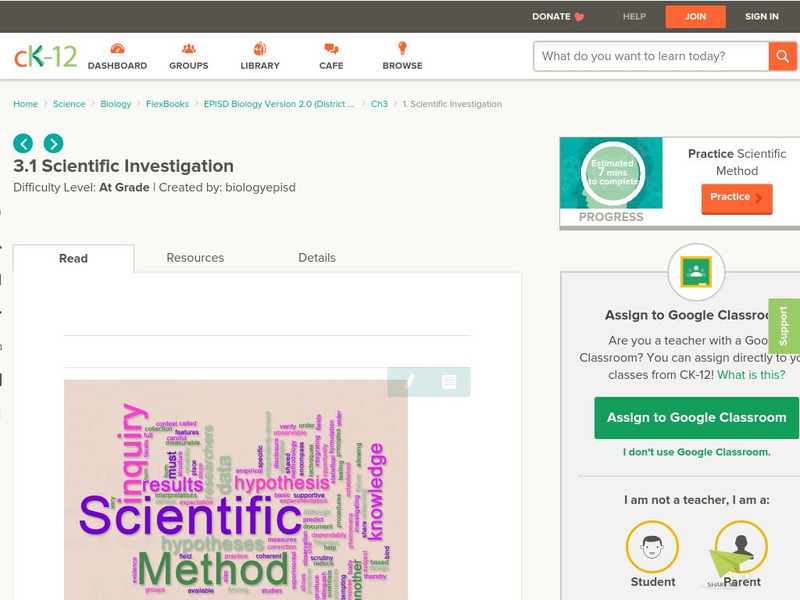Open the Dashboard icon in navigation
The image size is (800, 600).
(x=117, y=49)
